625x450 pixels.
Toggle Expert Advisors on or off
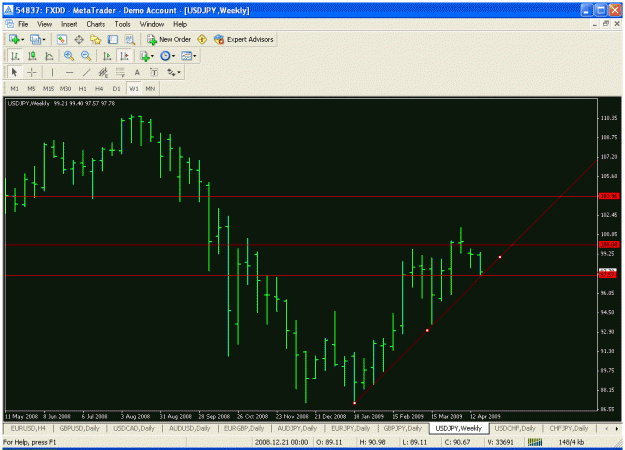[244, 39]
